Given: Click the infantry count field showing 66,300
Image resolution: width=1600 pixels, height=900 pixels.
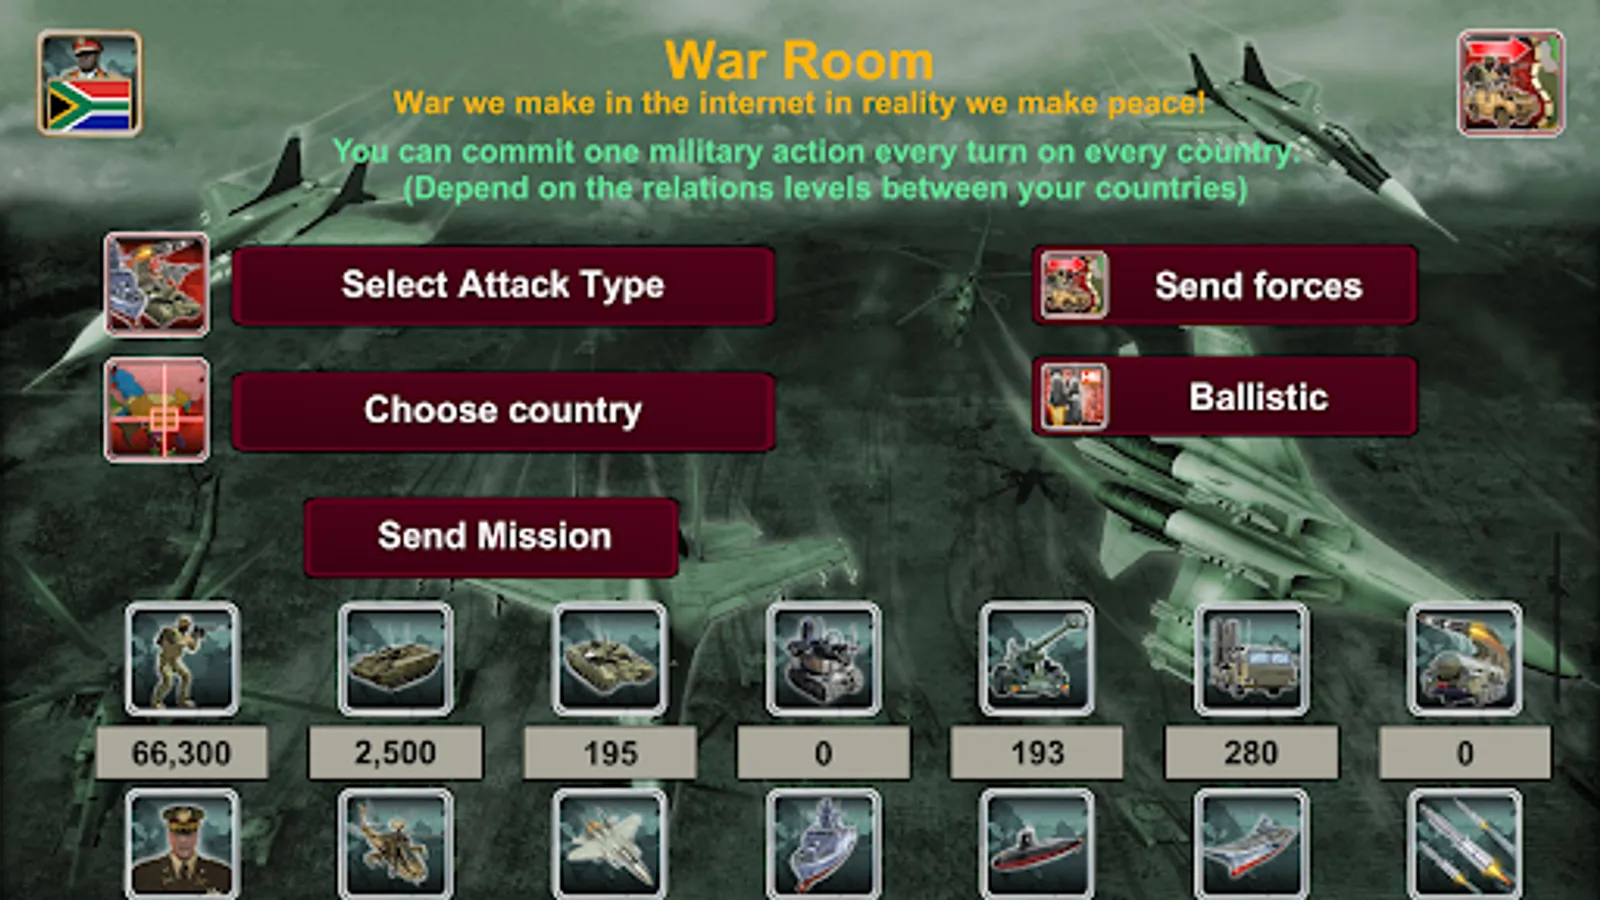Looking at the screenshot, I should click(182, 753).
